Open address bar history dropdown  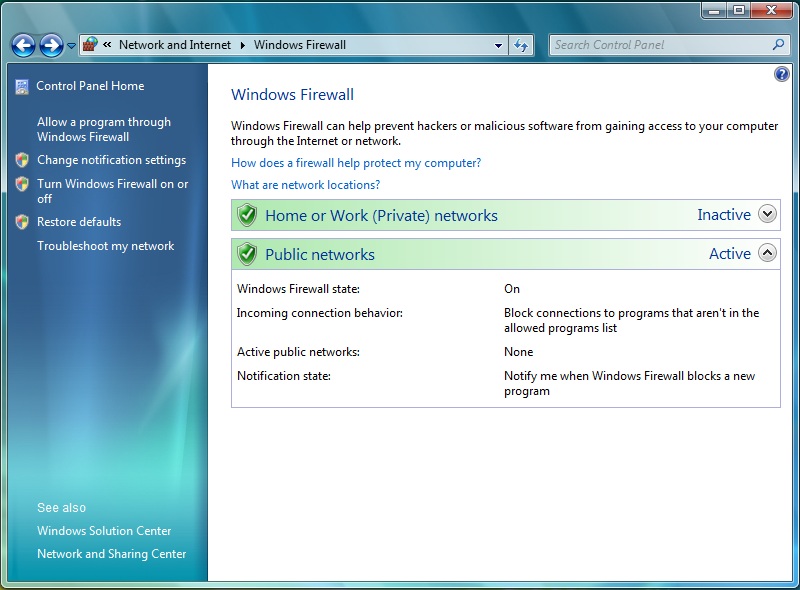pyautogui.click(x=498, y=45)
